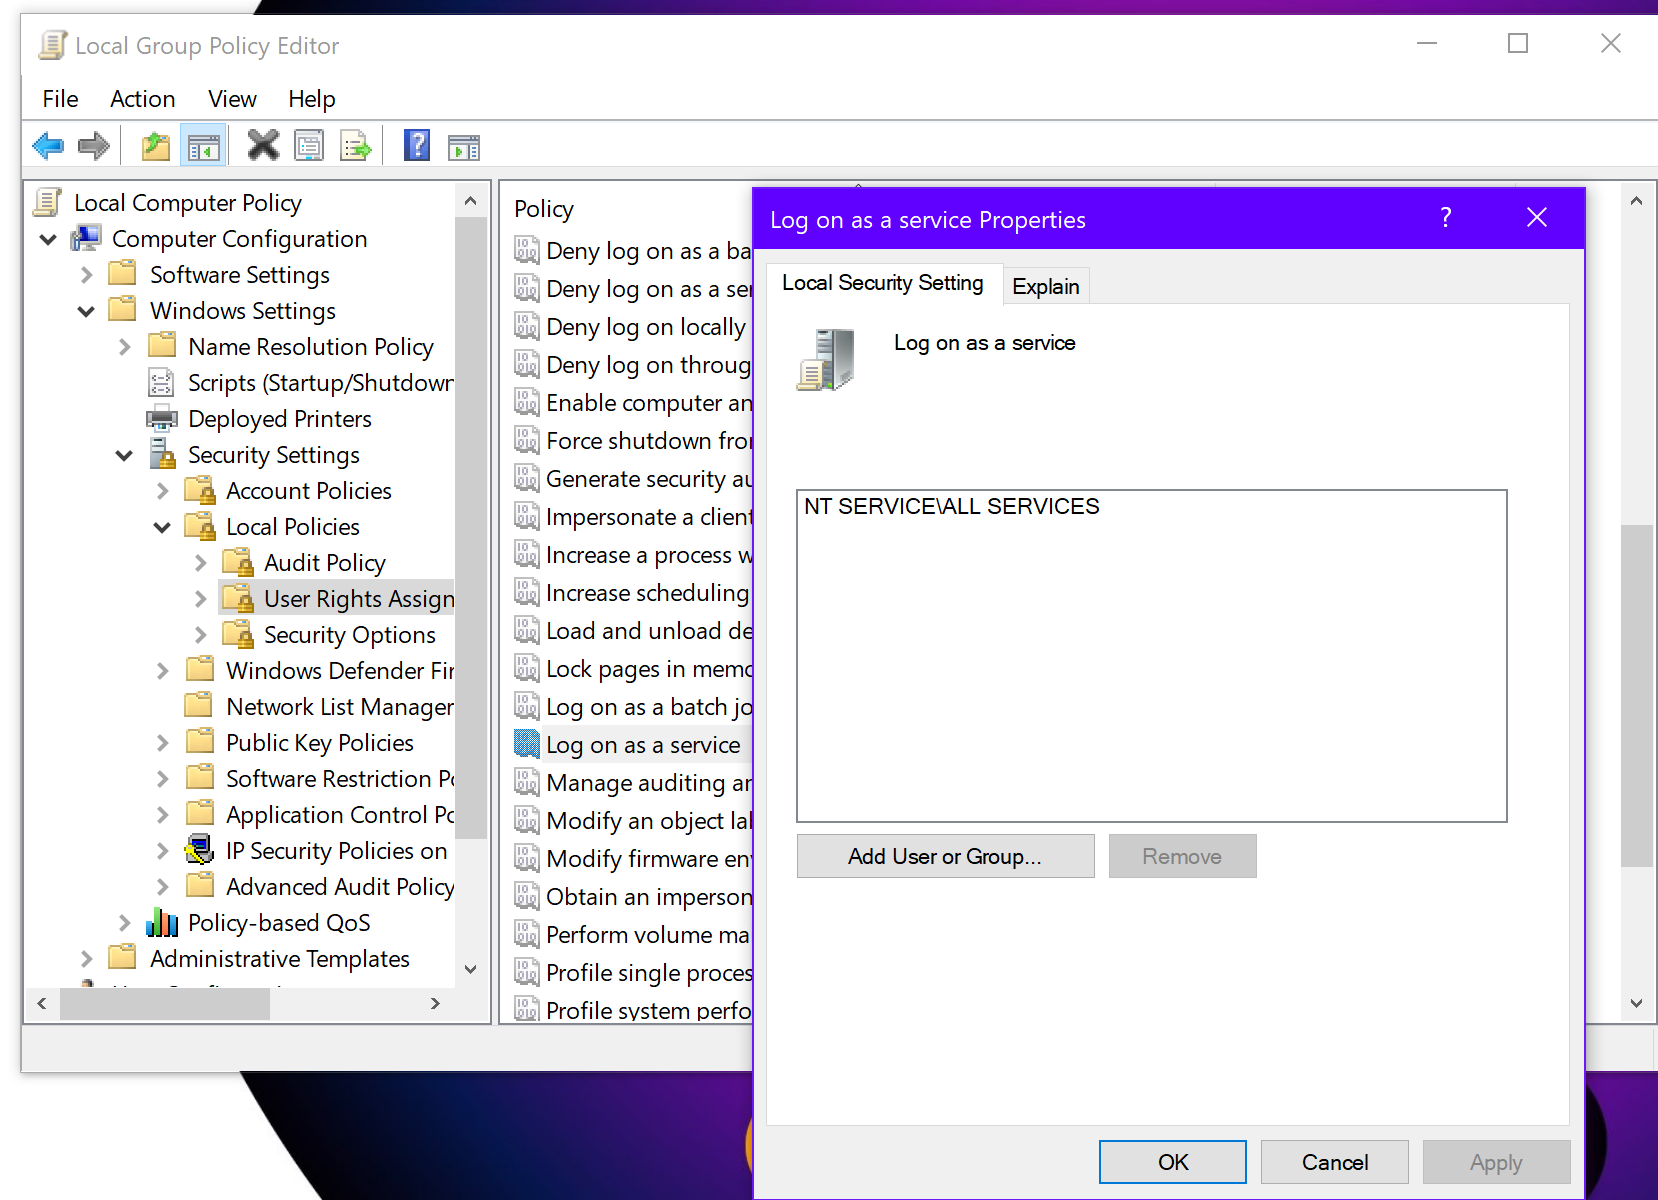Click the Deployed Printers printer icon

point(162,418)
